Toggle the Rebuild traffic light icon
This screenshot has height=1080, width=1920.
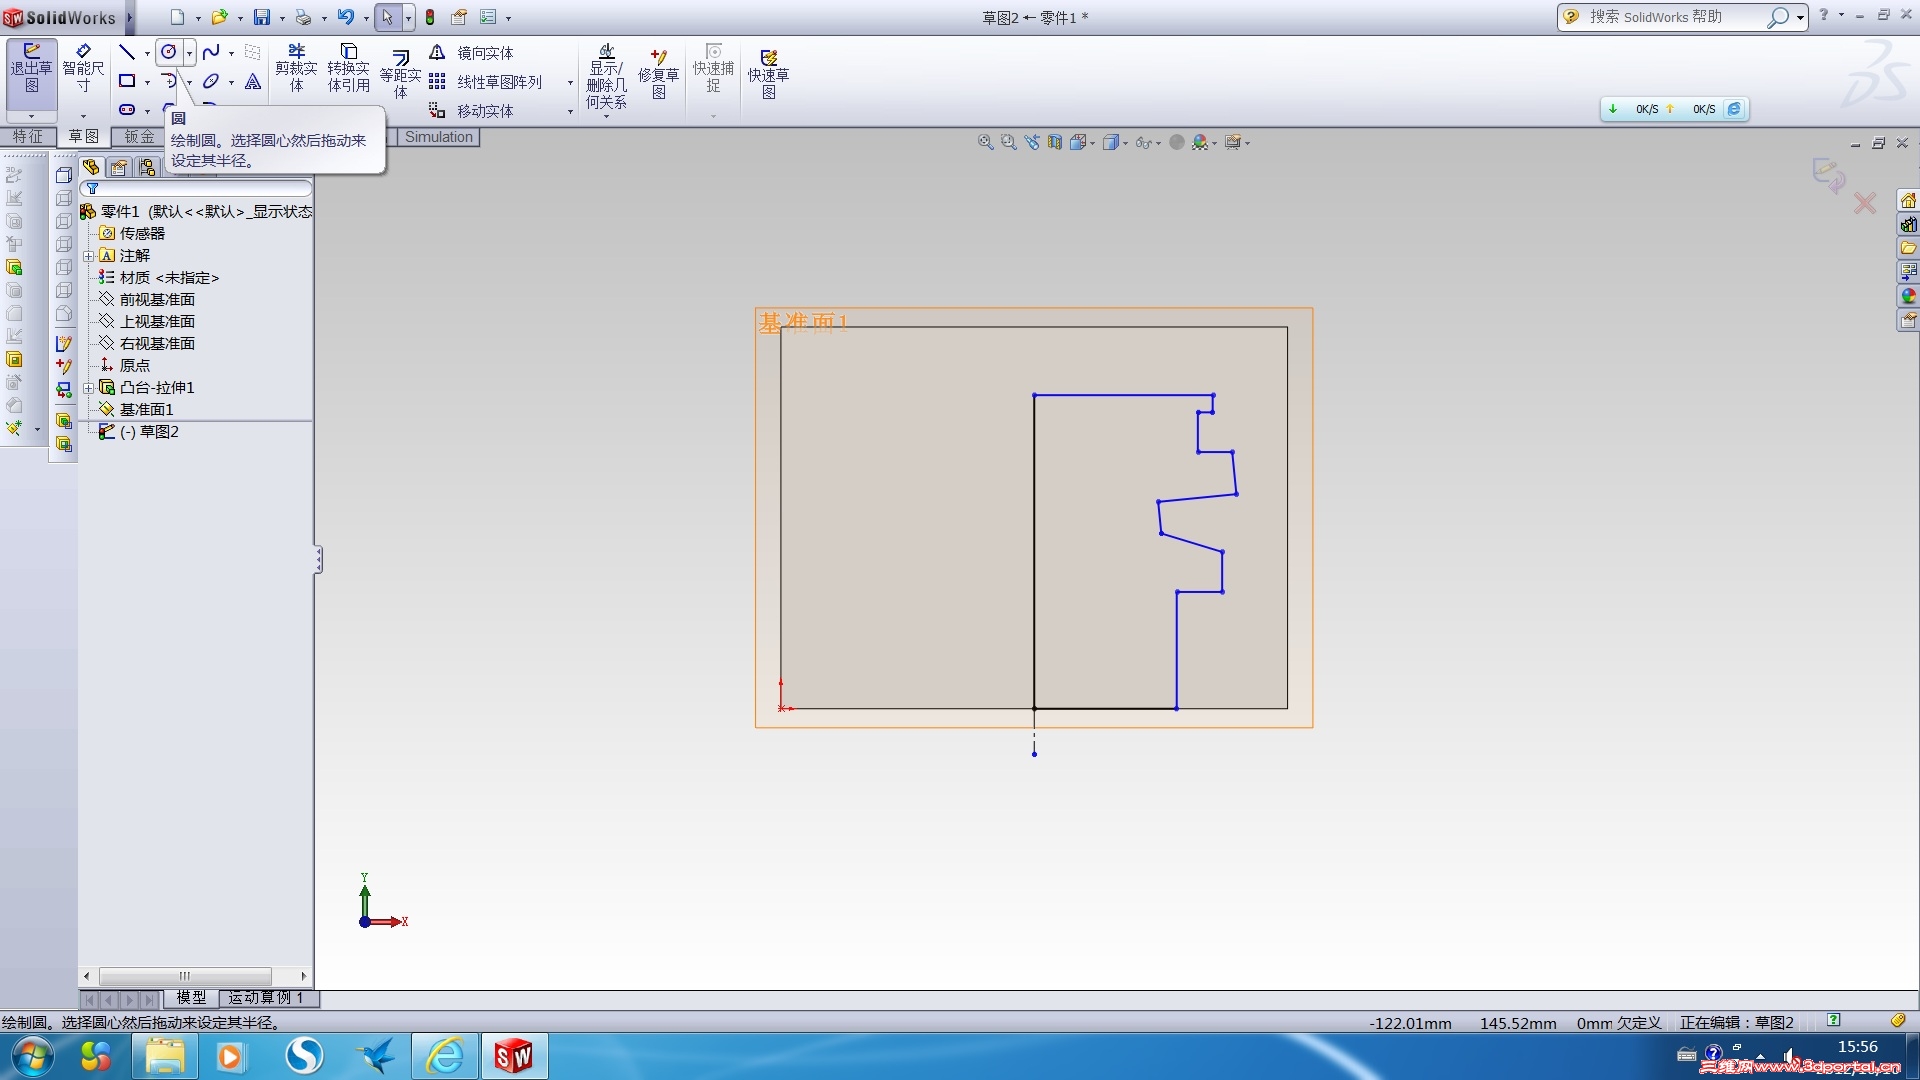[x=430, y=17]
